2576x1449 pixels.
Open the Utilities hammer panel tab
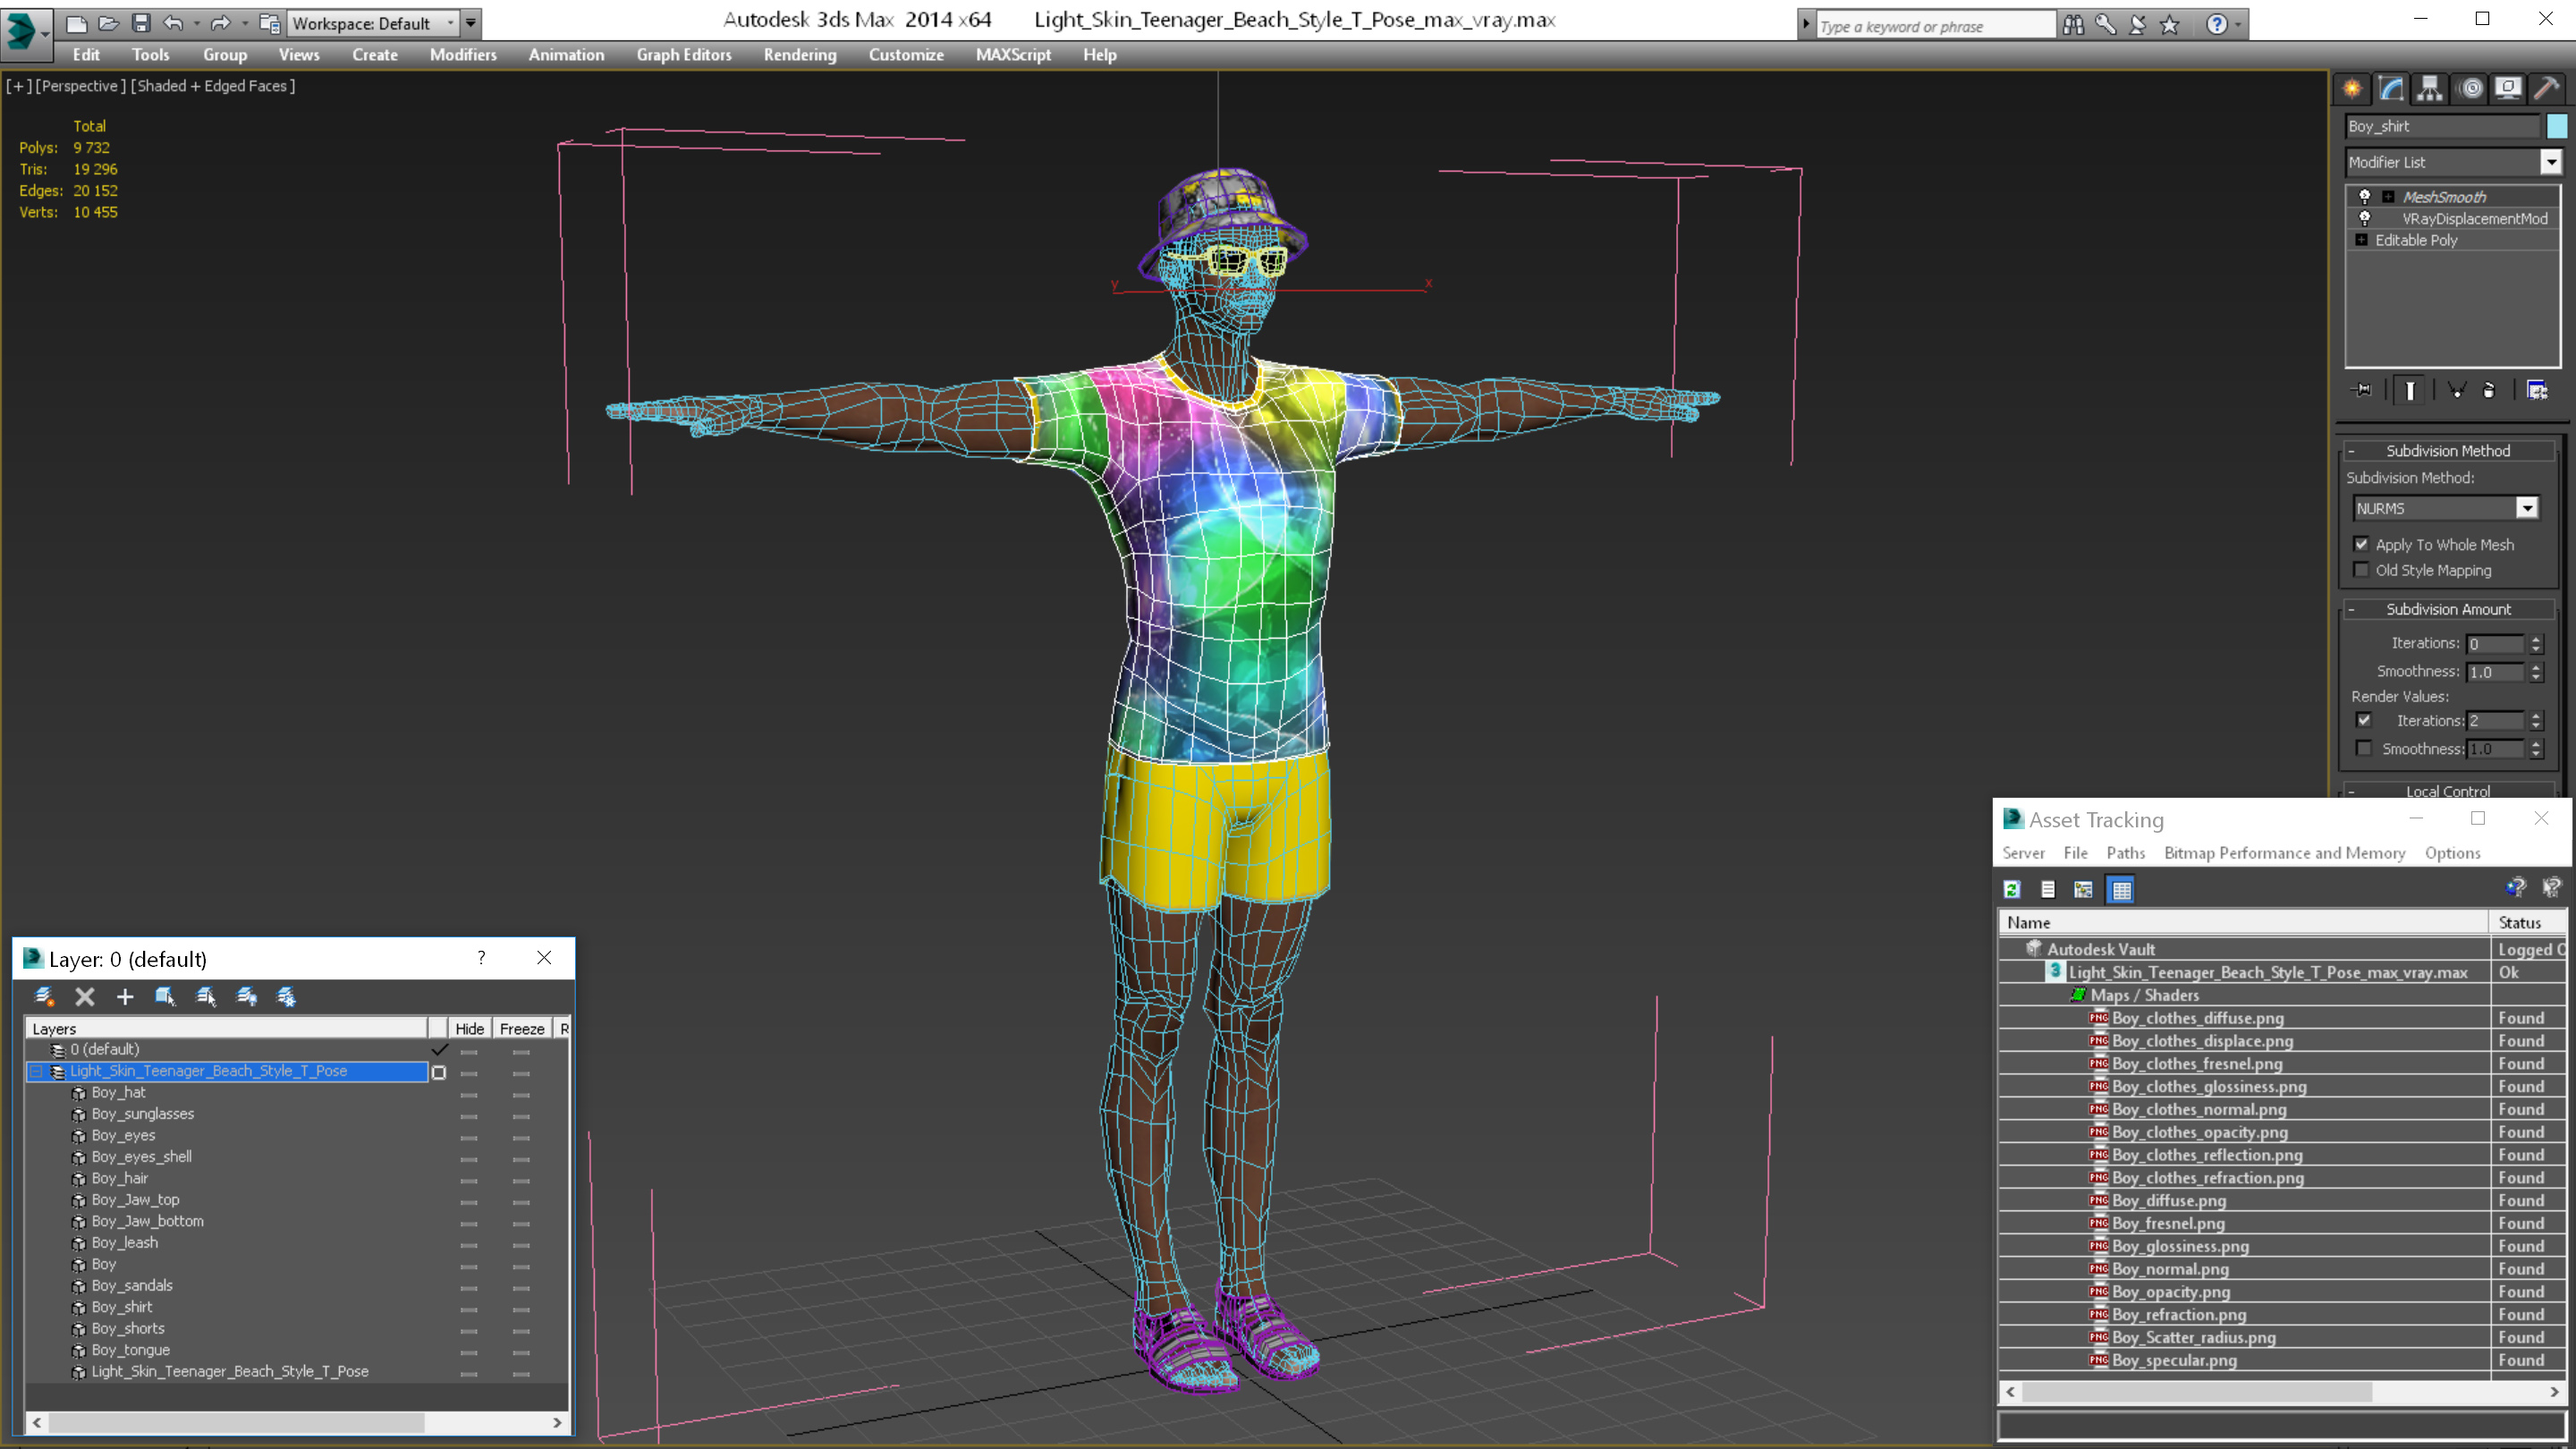(2547, 89)
